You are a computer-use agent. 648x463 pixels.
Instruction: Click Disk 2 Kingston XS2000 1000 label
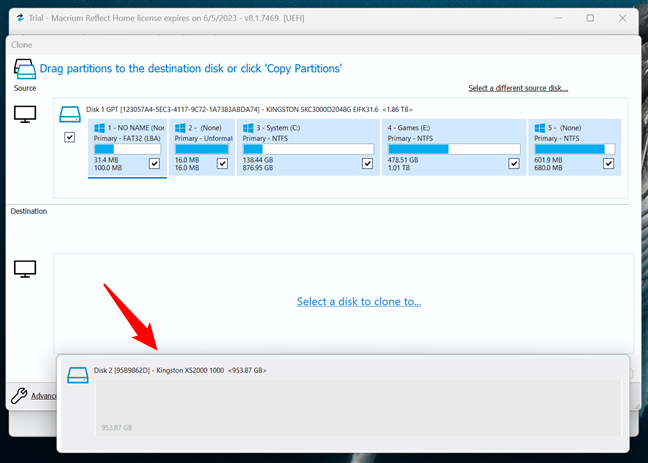pos(180,370)
